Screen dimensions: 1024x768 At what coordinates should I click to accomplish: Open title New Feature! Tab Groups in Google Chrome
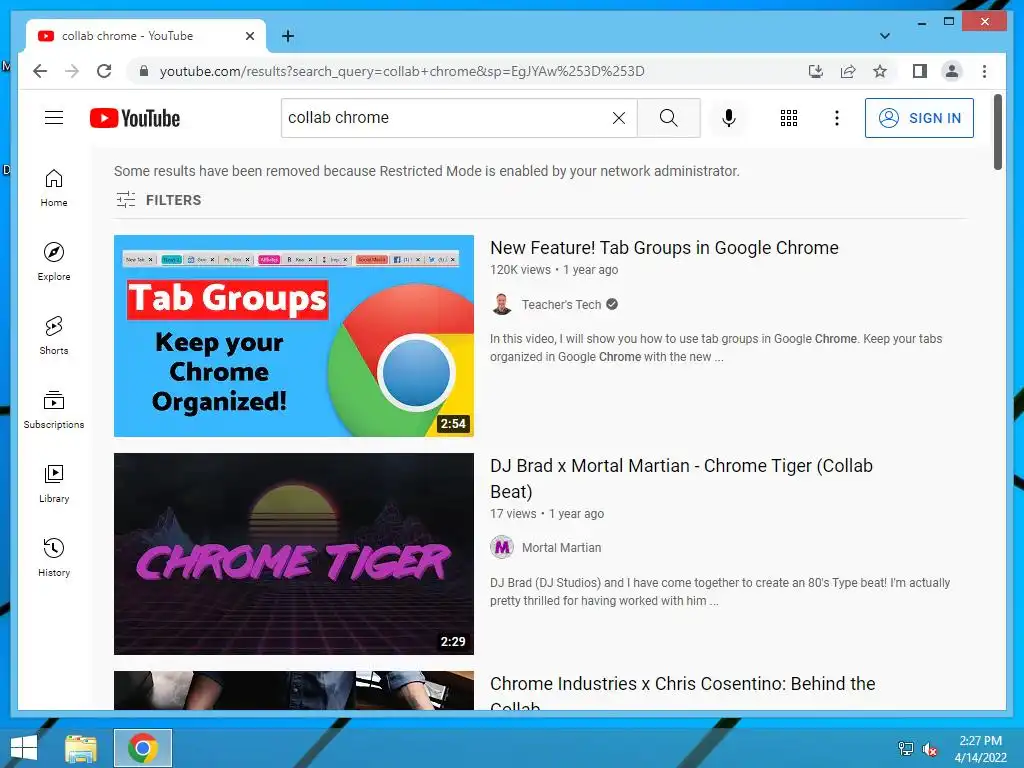click(664, 248)
